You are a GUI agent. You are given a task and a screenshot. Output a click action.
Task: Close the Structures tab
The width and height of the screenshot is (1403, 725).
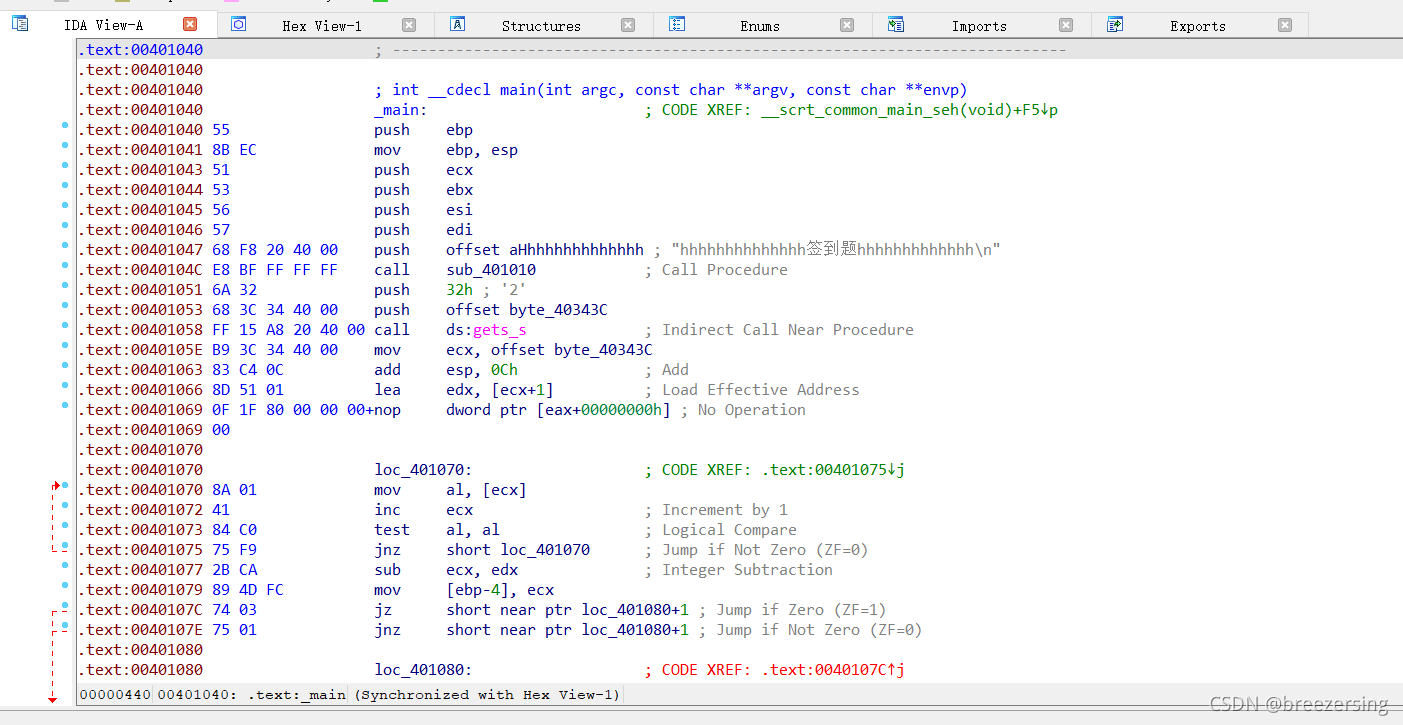click(628, 25)
